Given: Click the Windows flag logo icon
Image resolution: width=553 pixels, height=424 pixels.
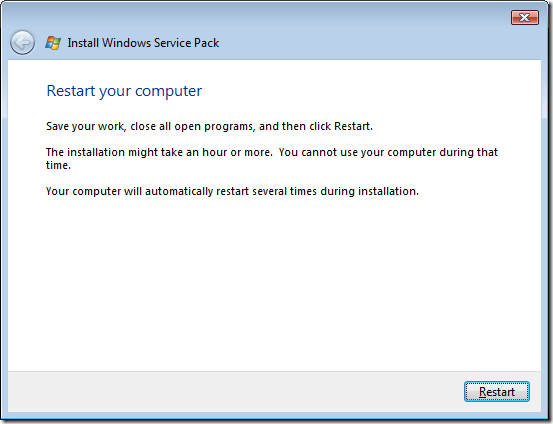Looking at the screenshot, I should pos(53,43).
